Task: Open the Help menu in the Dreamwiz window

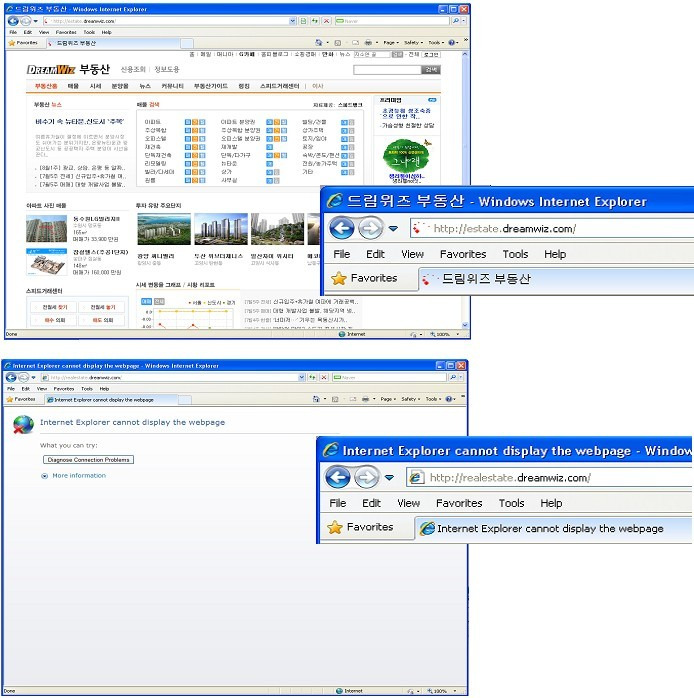Action: tap(106, 32)
